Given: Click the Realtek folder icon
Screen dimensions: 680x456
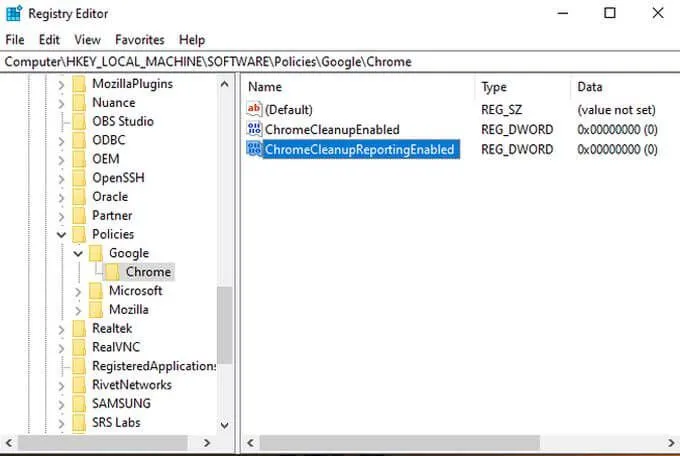Looking at the screenshot, I should [x=79, y=328].
